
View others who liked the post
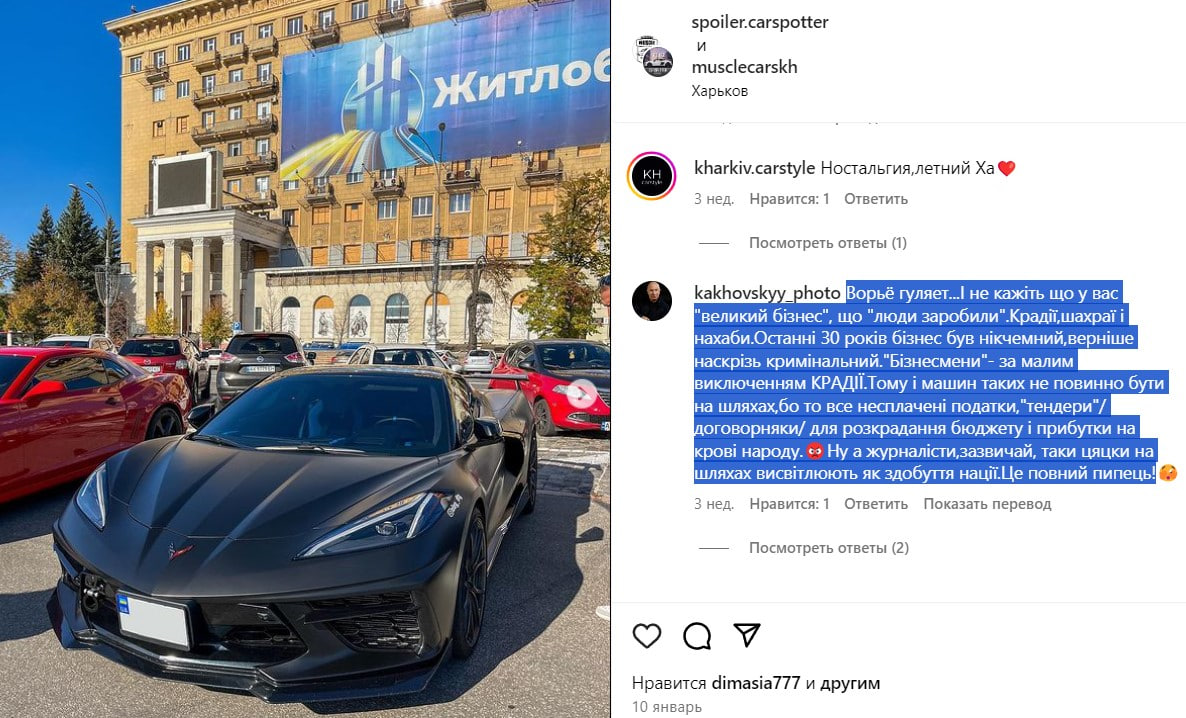tap(850, 683)
